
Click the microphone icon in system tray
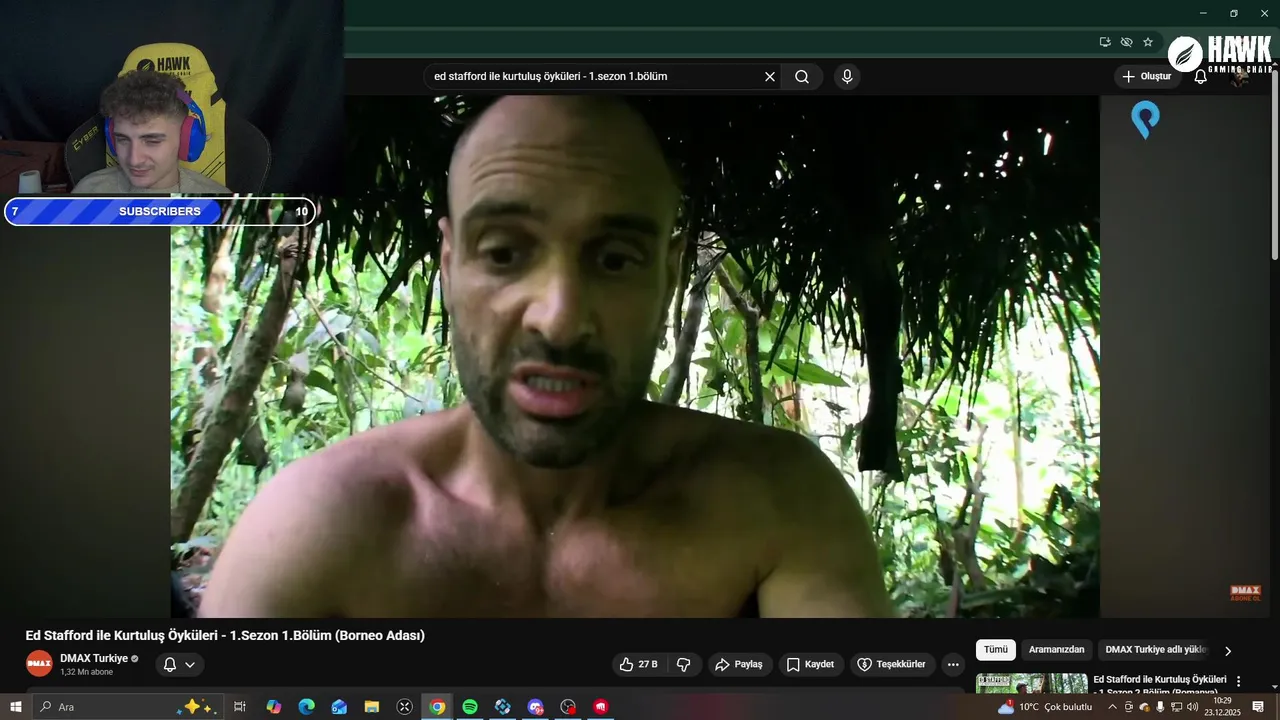[1160, 707]
